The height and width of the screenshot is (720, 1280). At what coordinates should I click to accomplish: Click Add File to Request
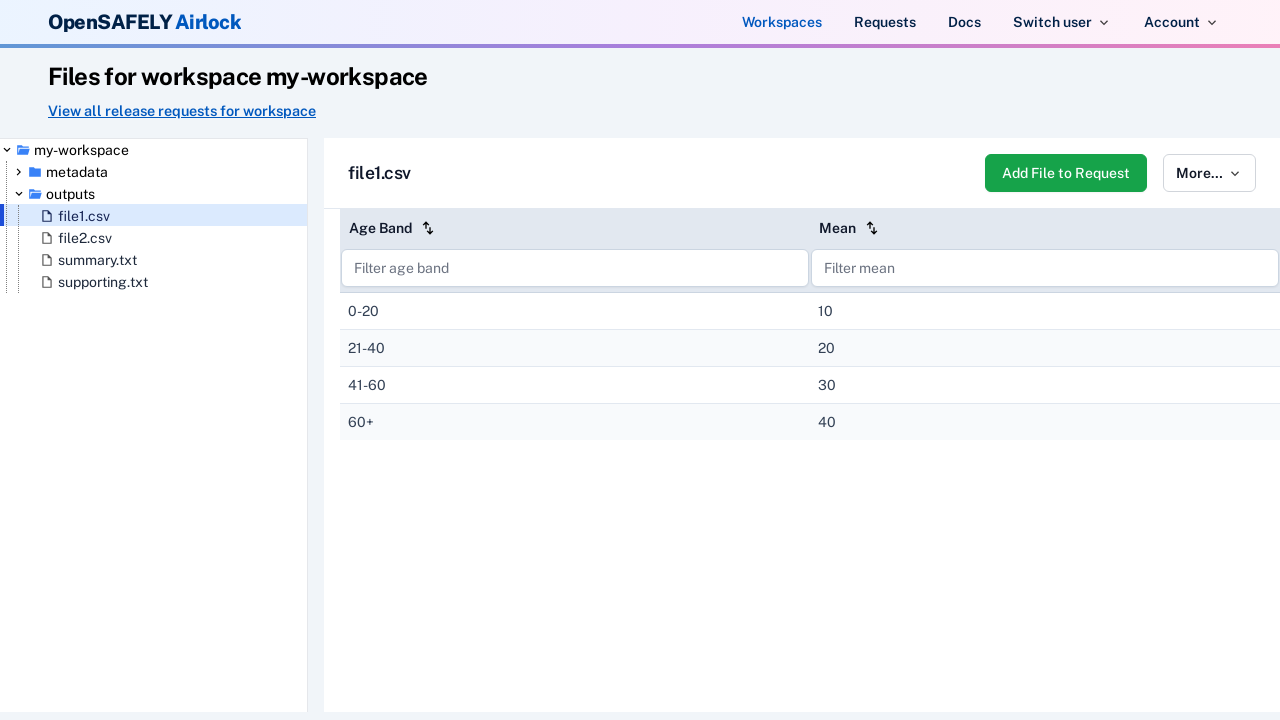click(1066, 173)
